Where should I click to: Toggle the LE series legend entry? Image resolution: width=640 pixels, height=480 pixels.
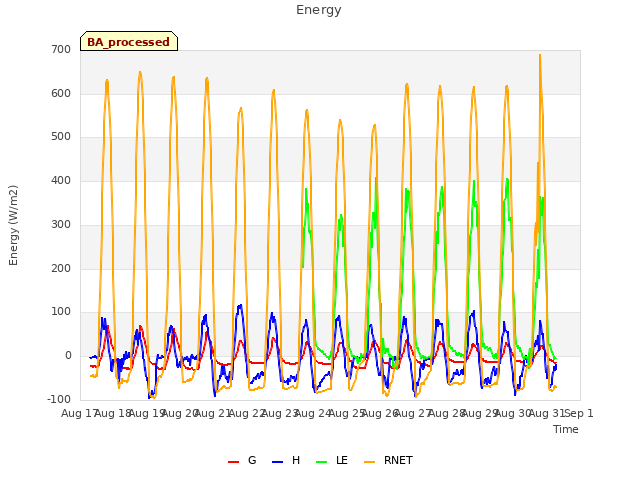pos(332,461)
